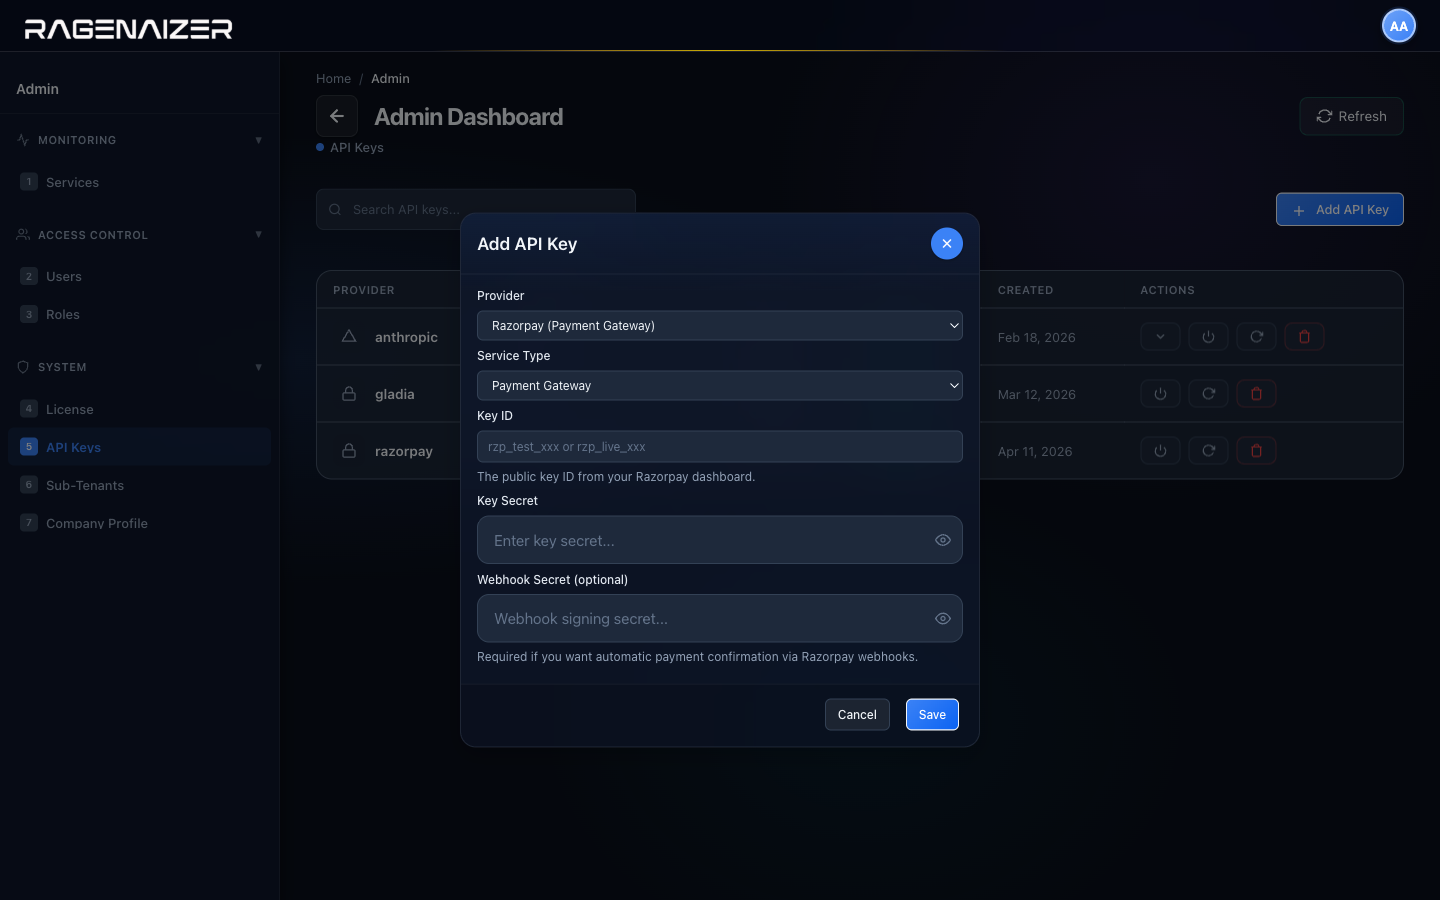Screen dimensions: 1440x900
Task: Click the Provider column header
Action: pos(364,290)
